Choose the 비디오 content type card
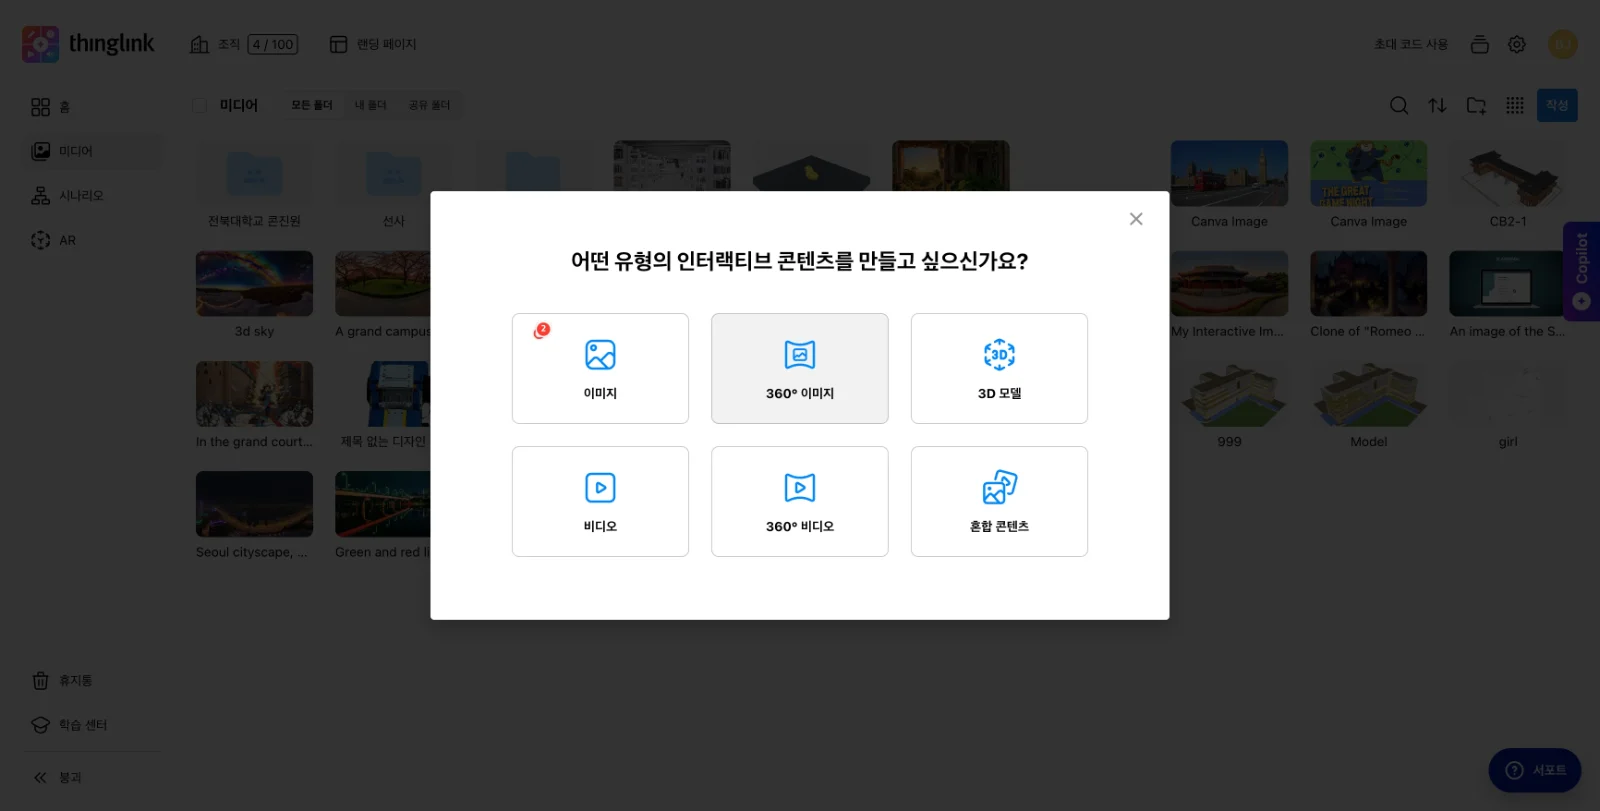Viewport: 1600px width, 811px height. click(x=600, y=501)
